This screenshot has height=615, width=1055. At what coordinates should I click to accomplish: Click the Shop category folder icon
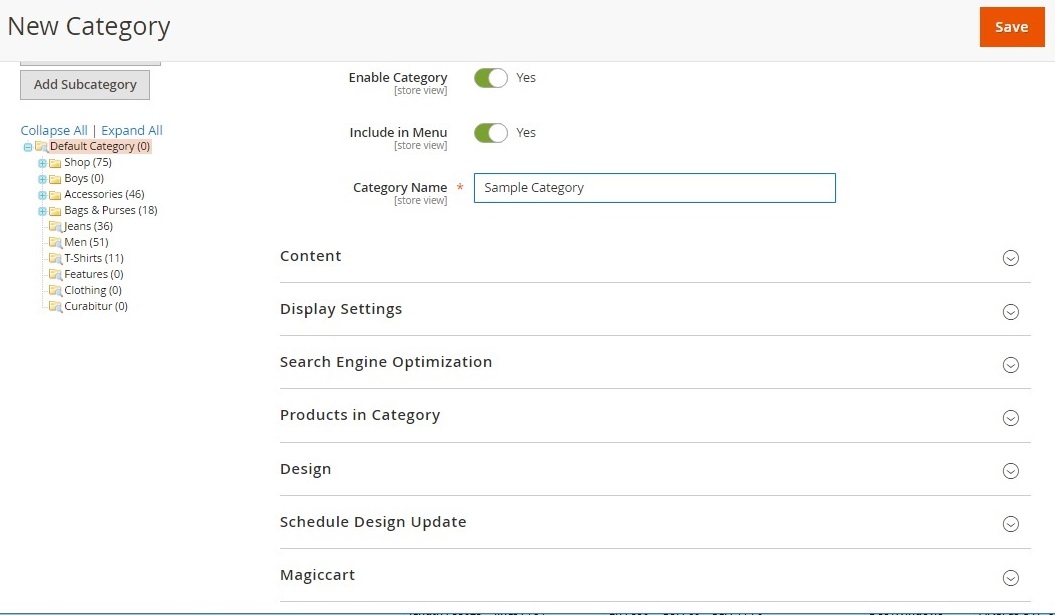click(x=55, y=163)
